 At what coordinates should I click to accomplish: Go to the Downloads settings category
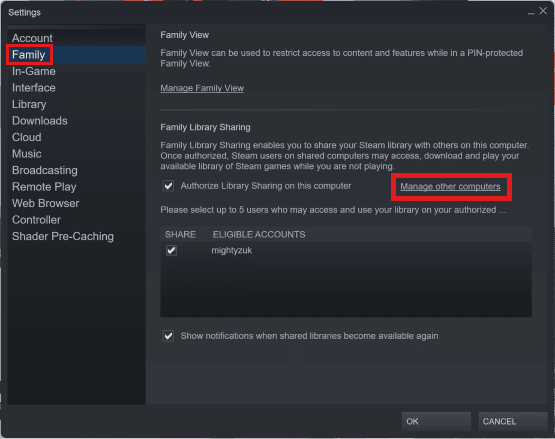pyautogui.click(x=40, y=121)
